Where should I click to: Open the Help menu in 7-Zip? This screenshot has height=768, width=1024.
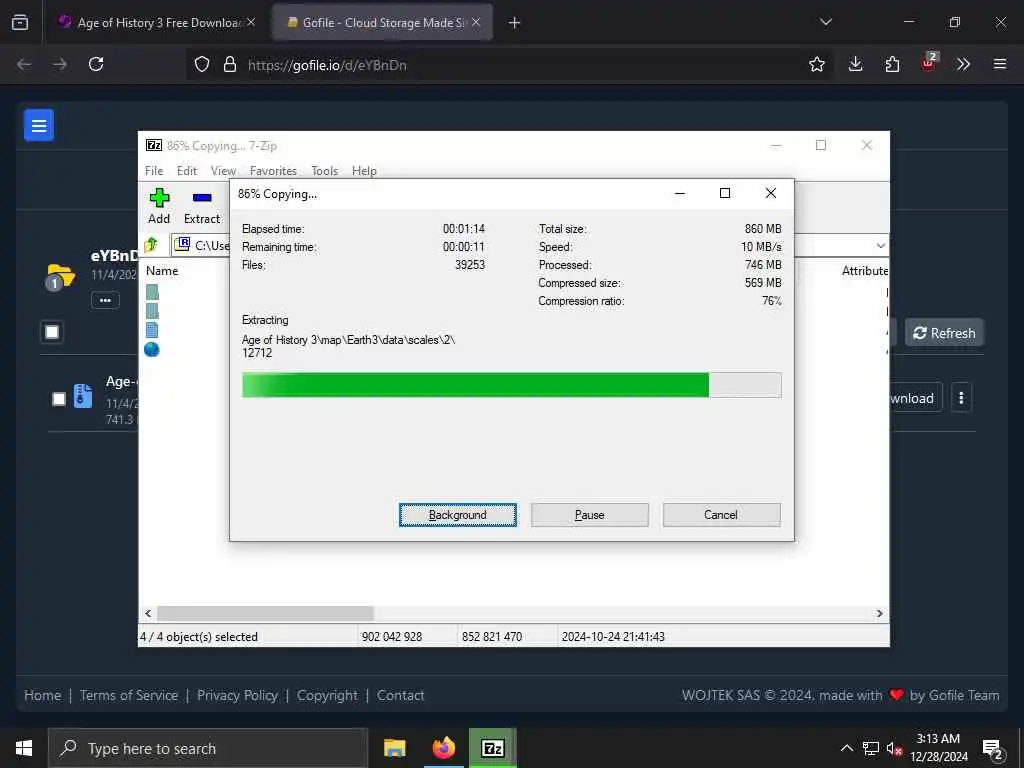pyautogui.click(x=364, y=170)
